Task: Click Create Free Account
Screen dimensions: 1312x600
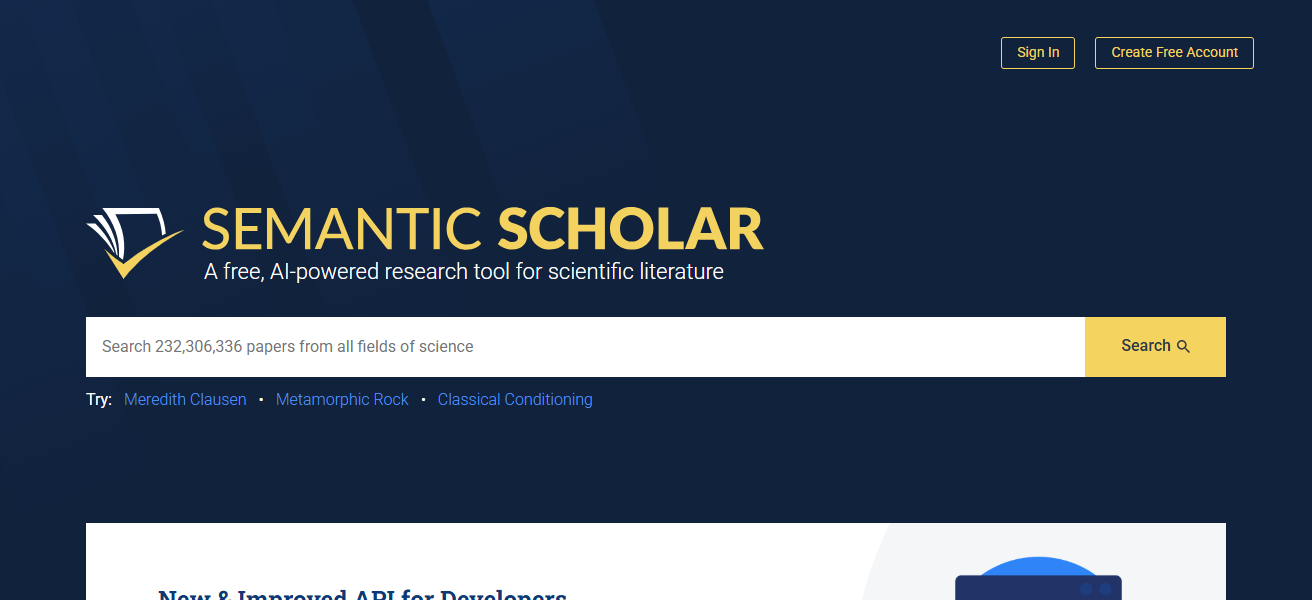Action: [x=1173, y=52]
